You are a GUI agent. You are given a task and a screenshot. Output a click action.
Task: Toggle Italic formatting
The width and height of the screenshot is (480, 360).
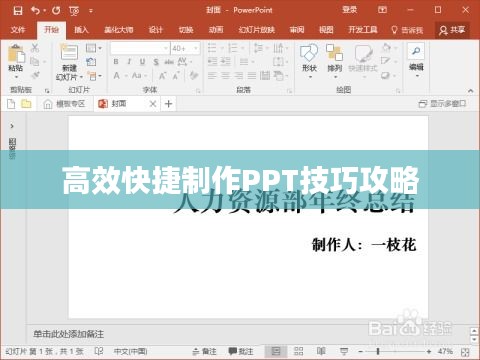[x=129, y=62]
